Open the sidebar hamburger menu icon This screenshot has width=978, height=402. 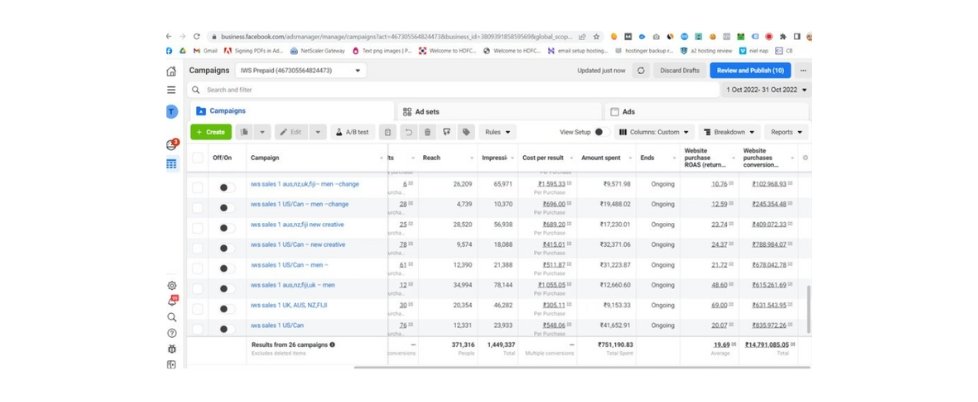pos(171,90)
